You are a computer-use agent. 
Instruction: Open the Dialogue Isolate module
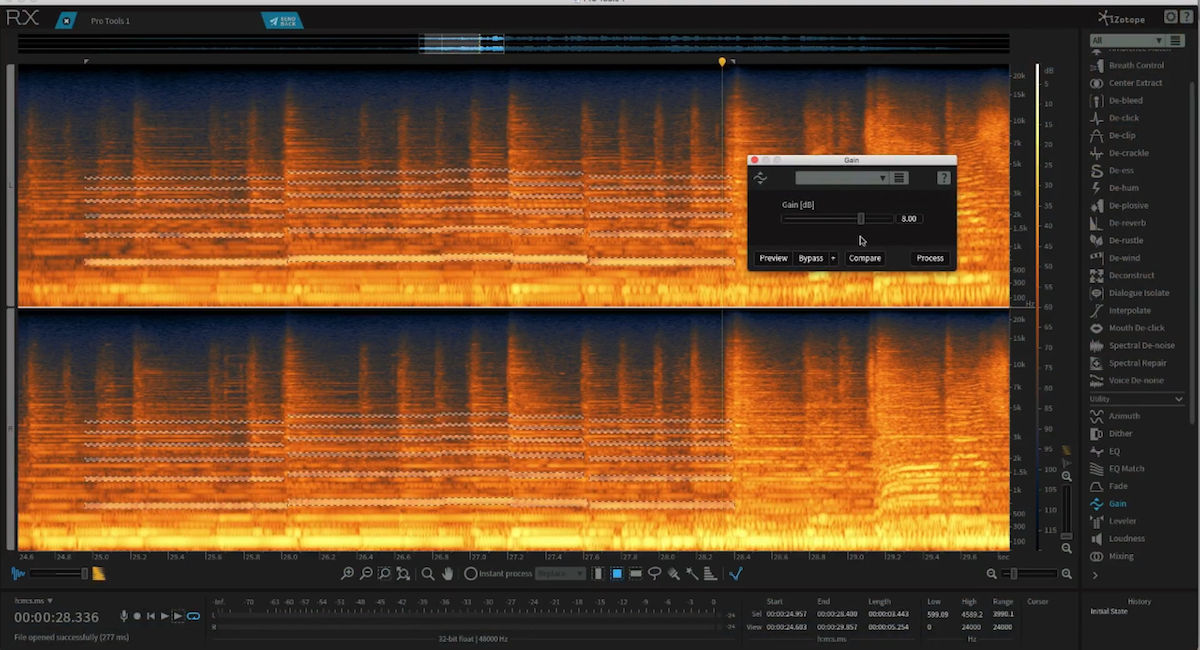(x=1138, y=293)
